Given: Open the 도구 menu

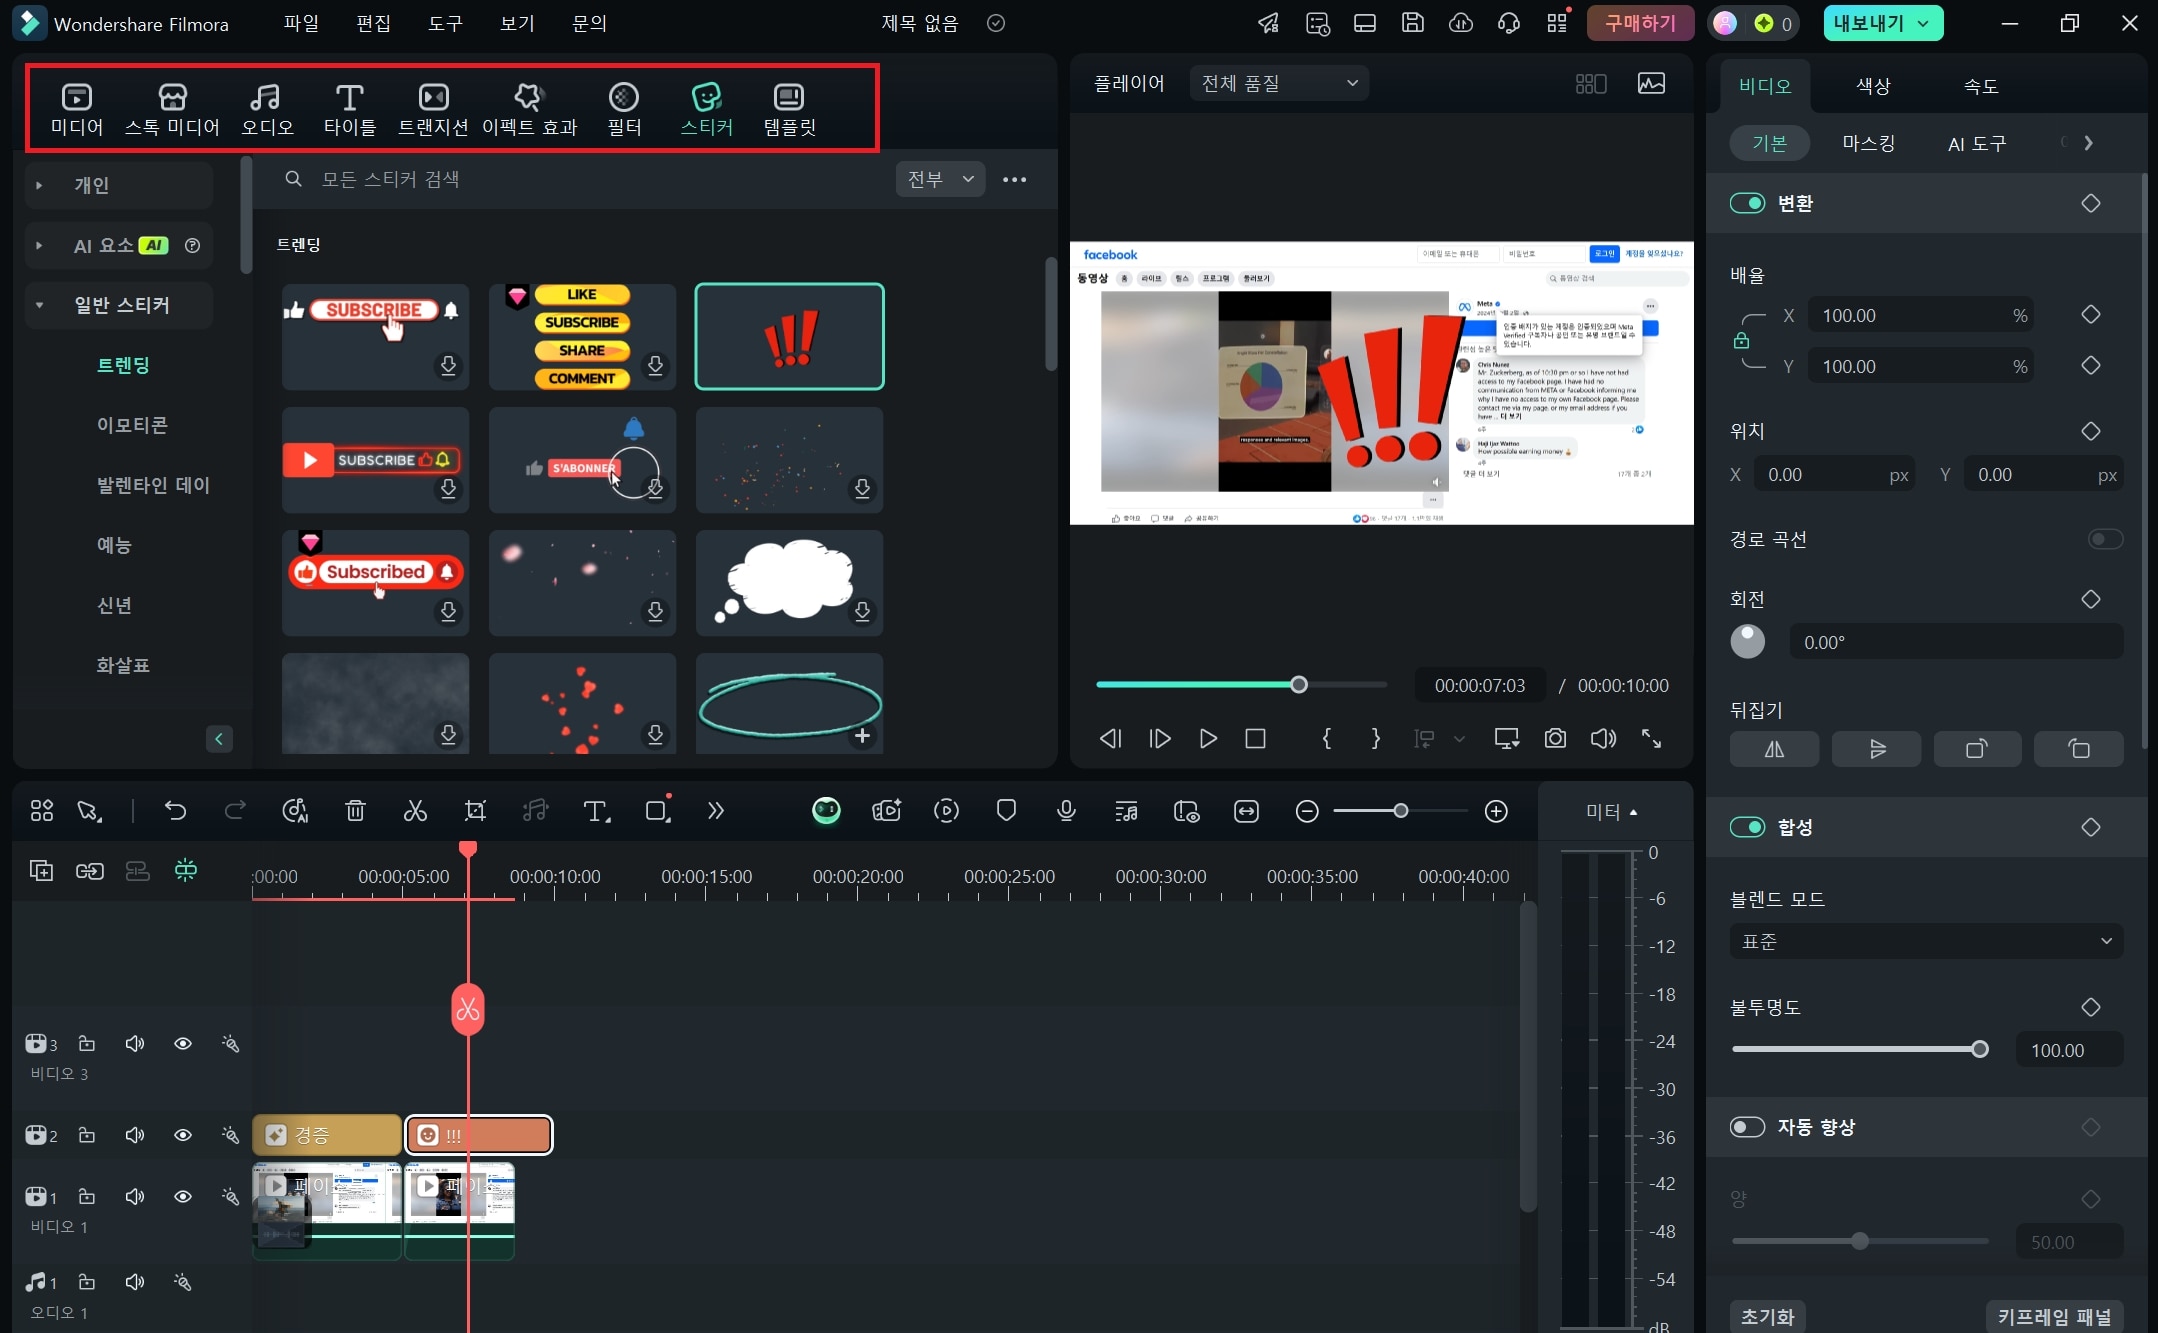Looking at the screenshot, I should click(445, 23).
